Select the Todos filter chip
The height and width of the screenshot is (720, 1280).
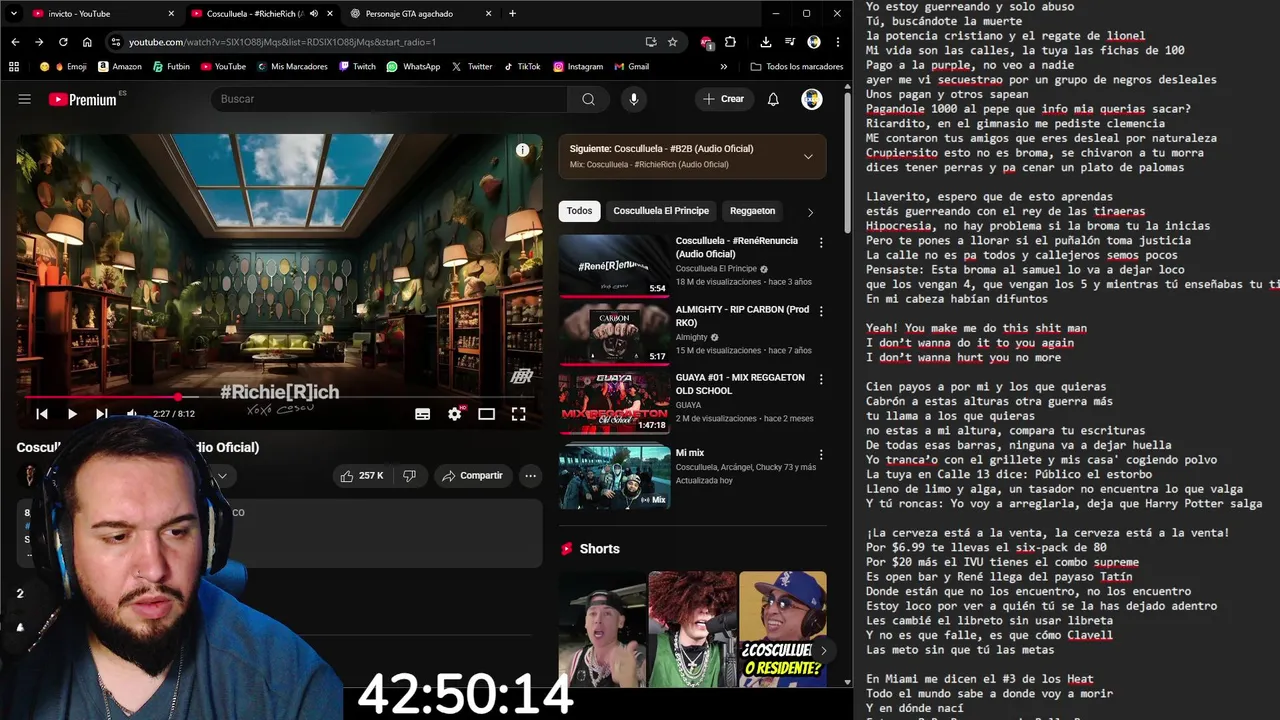[579, 211]
